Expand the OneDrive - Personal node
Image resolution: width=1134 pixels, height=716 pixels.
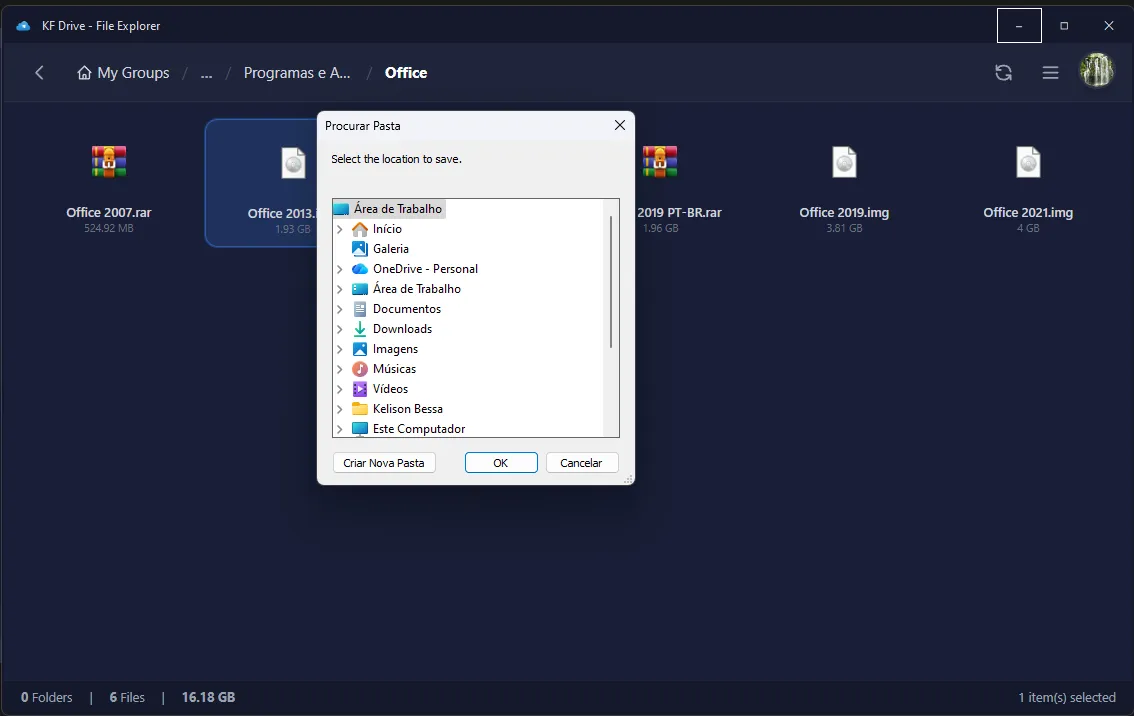(340, 269)
